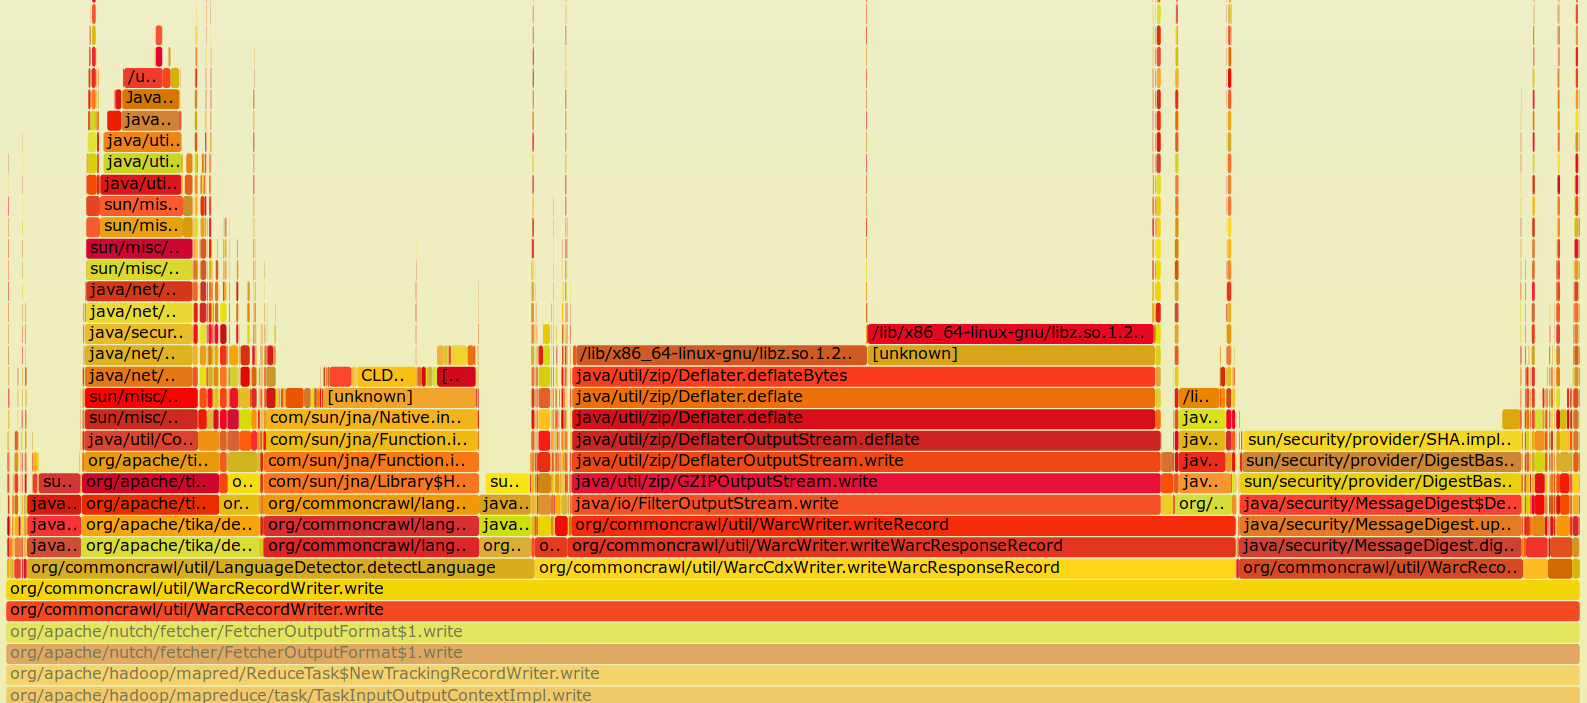
Task: Select the TaskInputOutputContextImpl.write frame
Action: coord(792,694)
